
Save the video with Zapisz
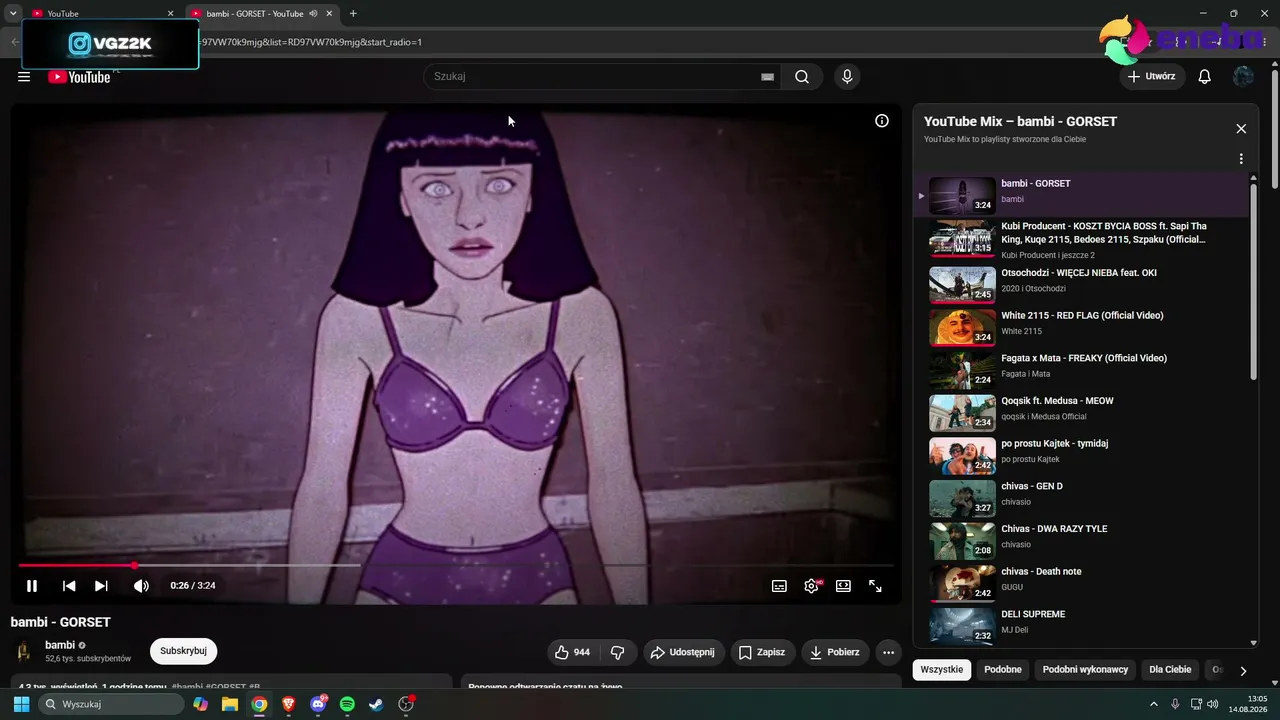point(763,652)
